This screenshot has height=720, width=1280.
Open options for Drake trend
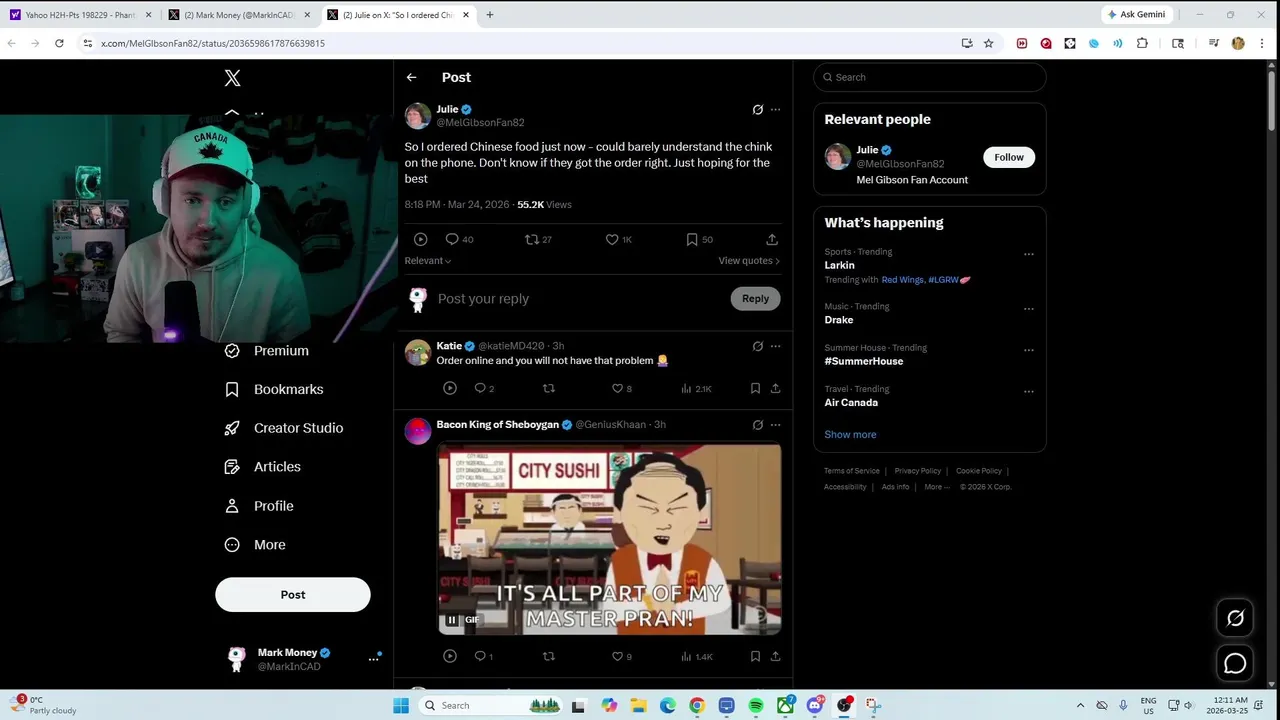pos(1028,309)
